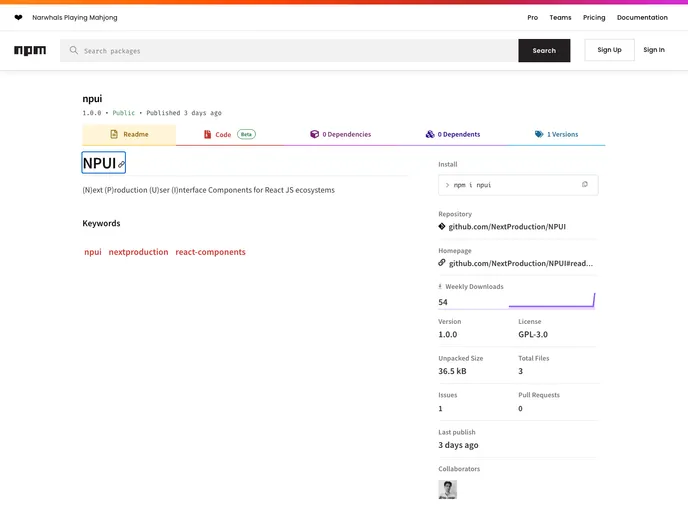View the 1 Versions tab
Screen dimensions: 688x512
pos(556,134)
